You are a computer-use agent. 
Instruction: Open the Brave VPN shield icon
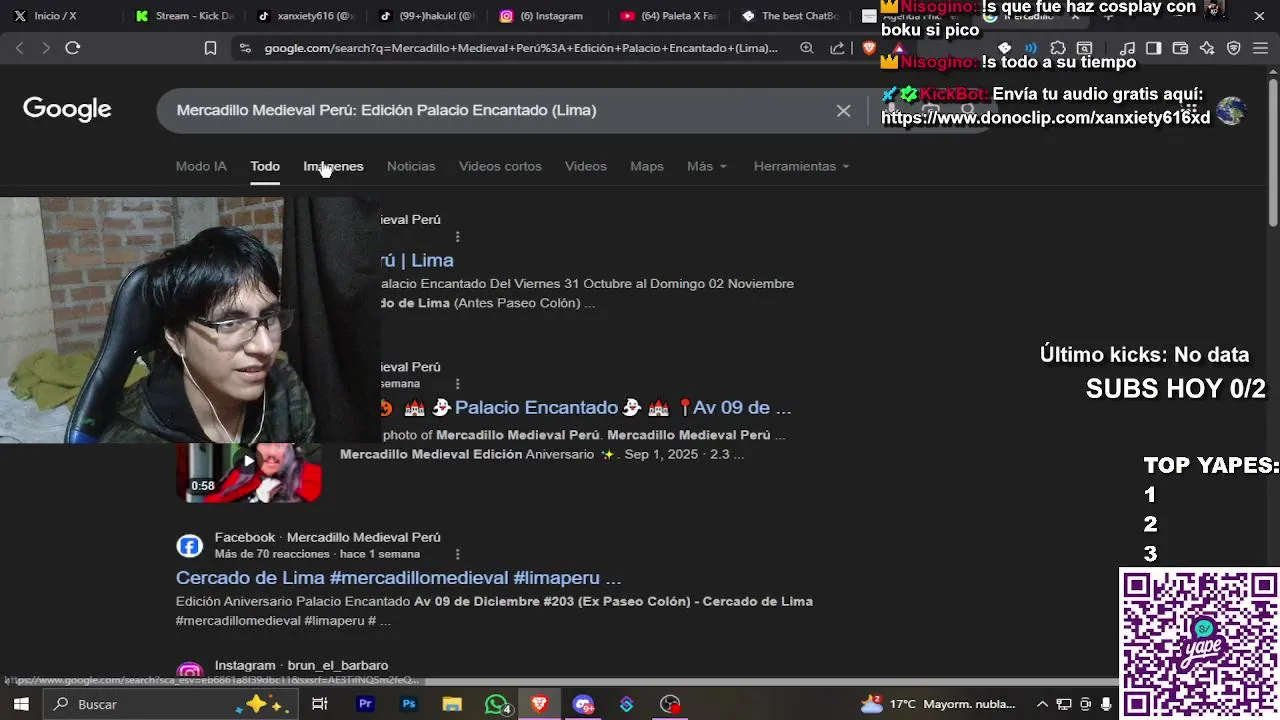(1233, 48)
